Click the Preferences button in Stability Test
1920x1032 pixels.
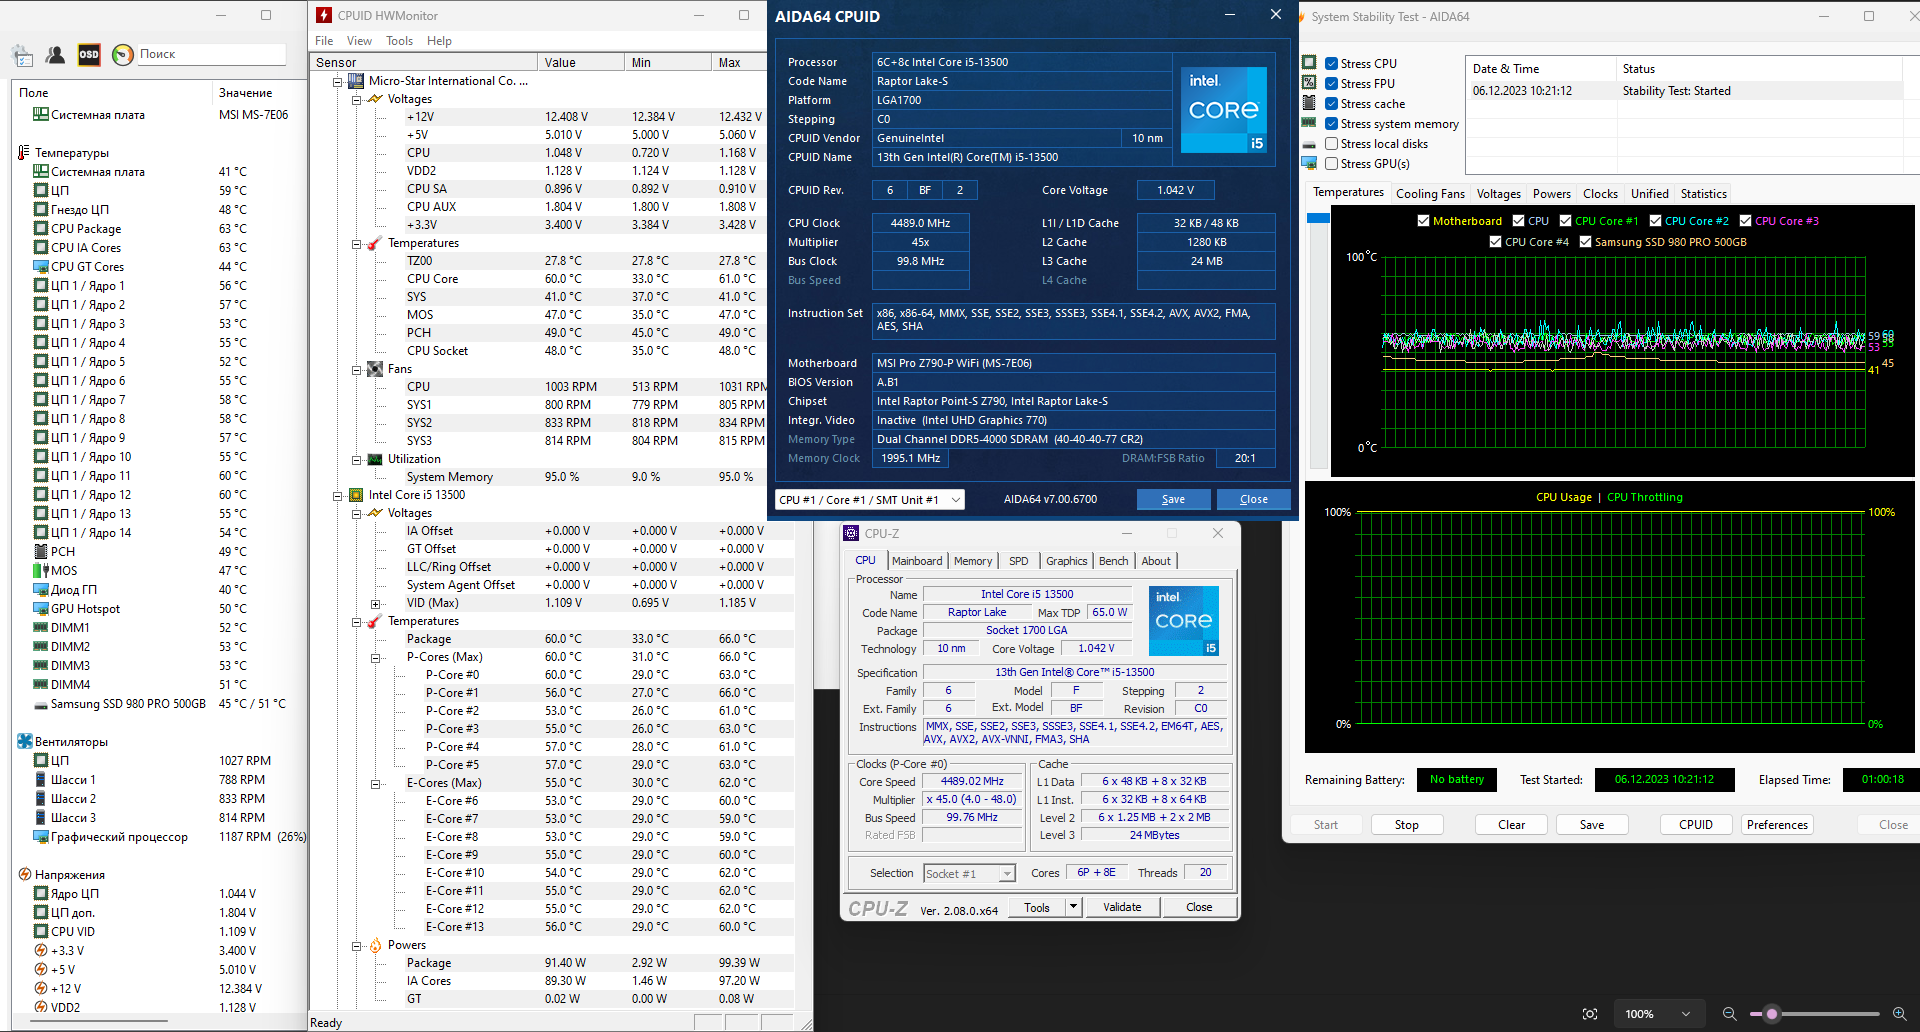click(x=1777, y=825)
